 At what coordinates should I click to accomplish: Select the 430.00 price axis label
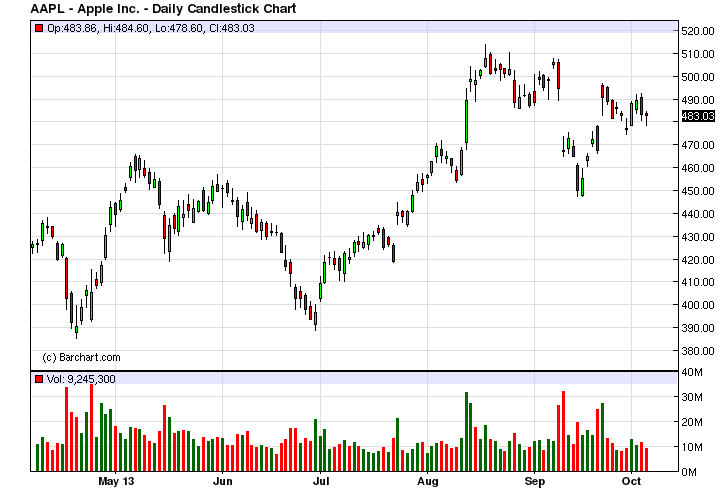[698, 237]
